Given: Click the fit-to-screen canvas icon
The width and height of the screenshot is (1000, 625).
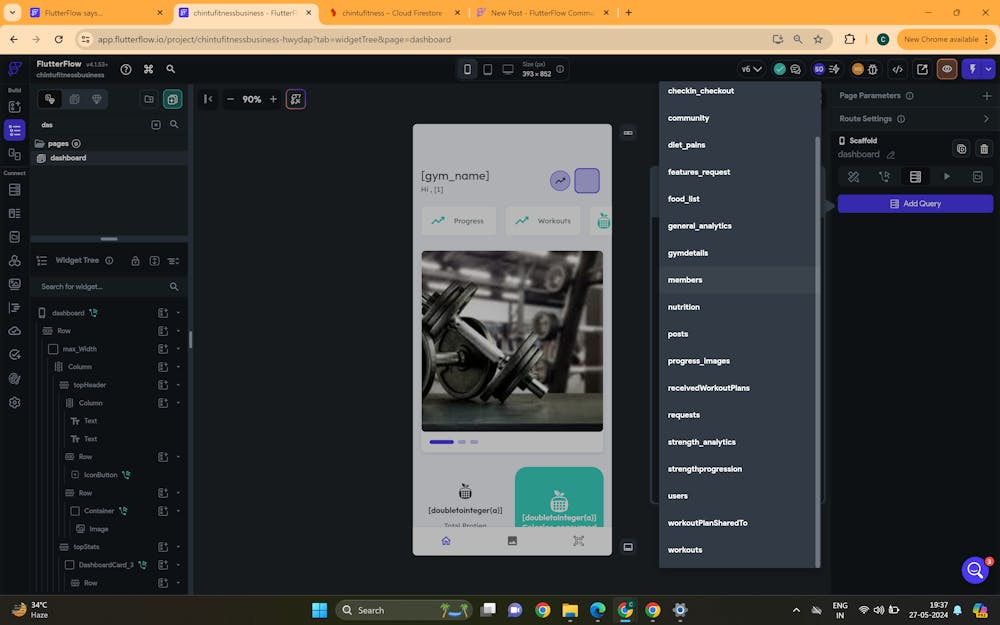Looking at the screenshot, I should (x=296, y=99).
